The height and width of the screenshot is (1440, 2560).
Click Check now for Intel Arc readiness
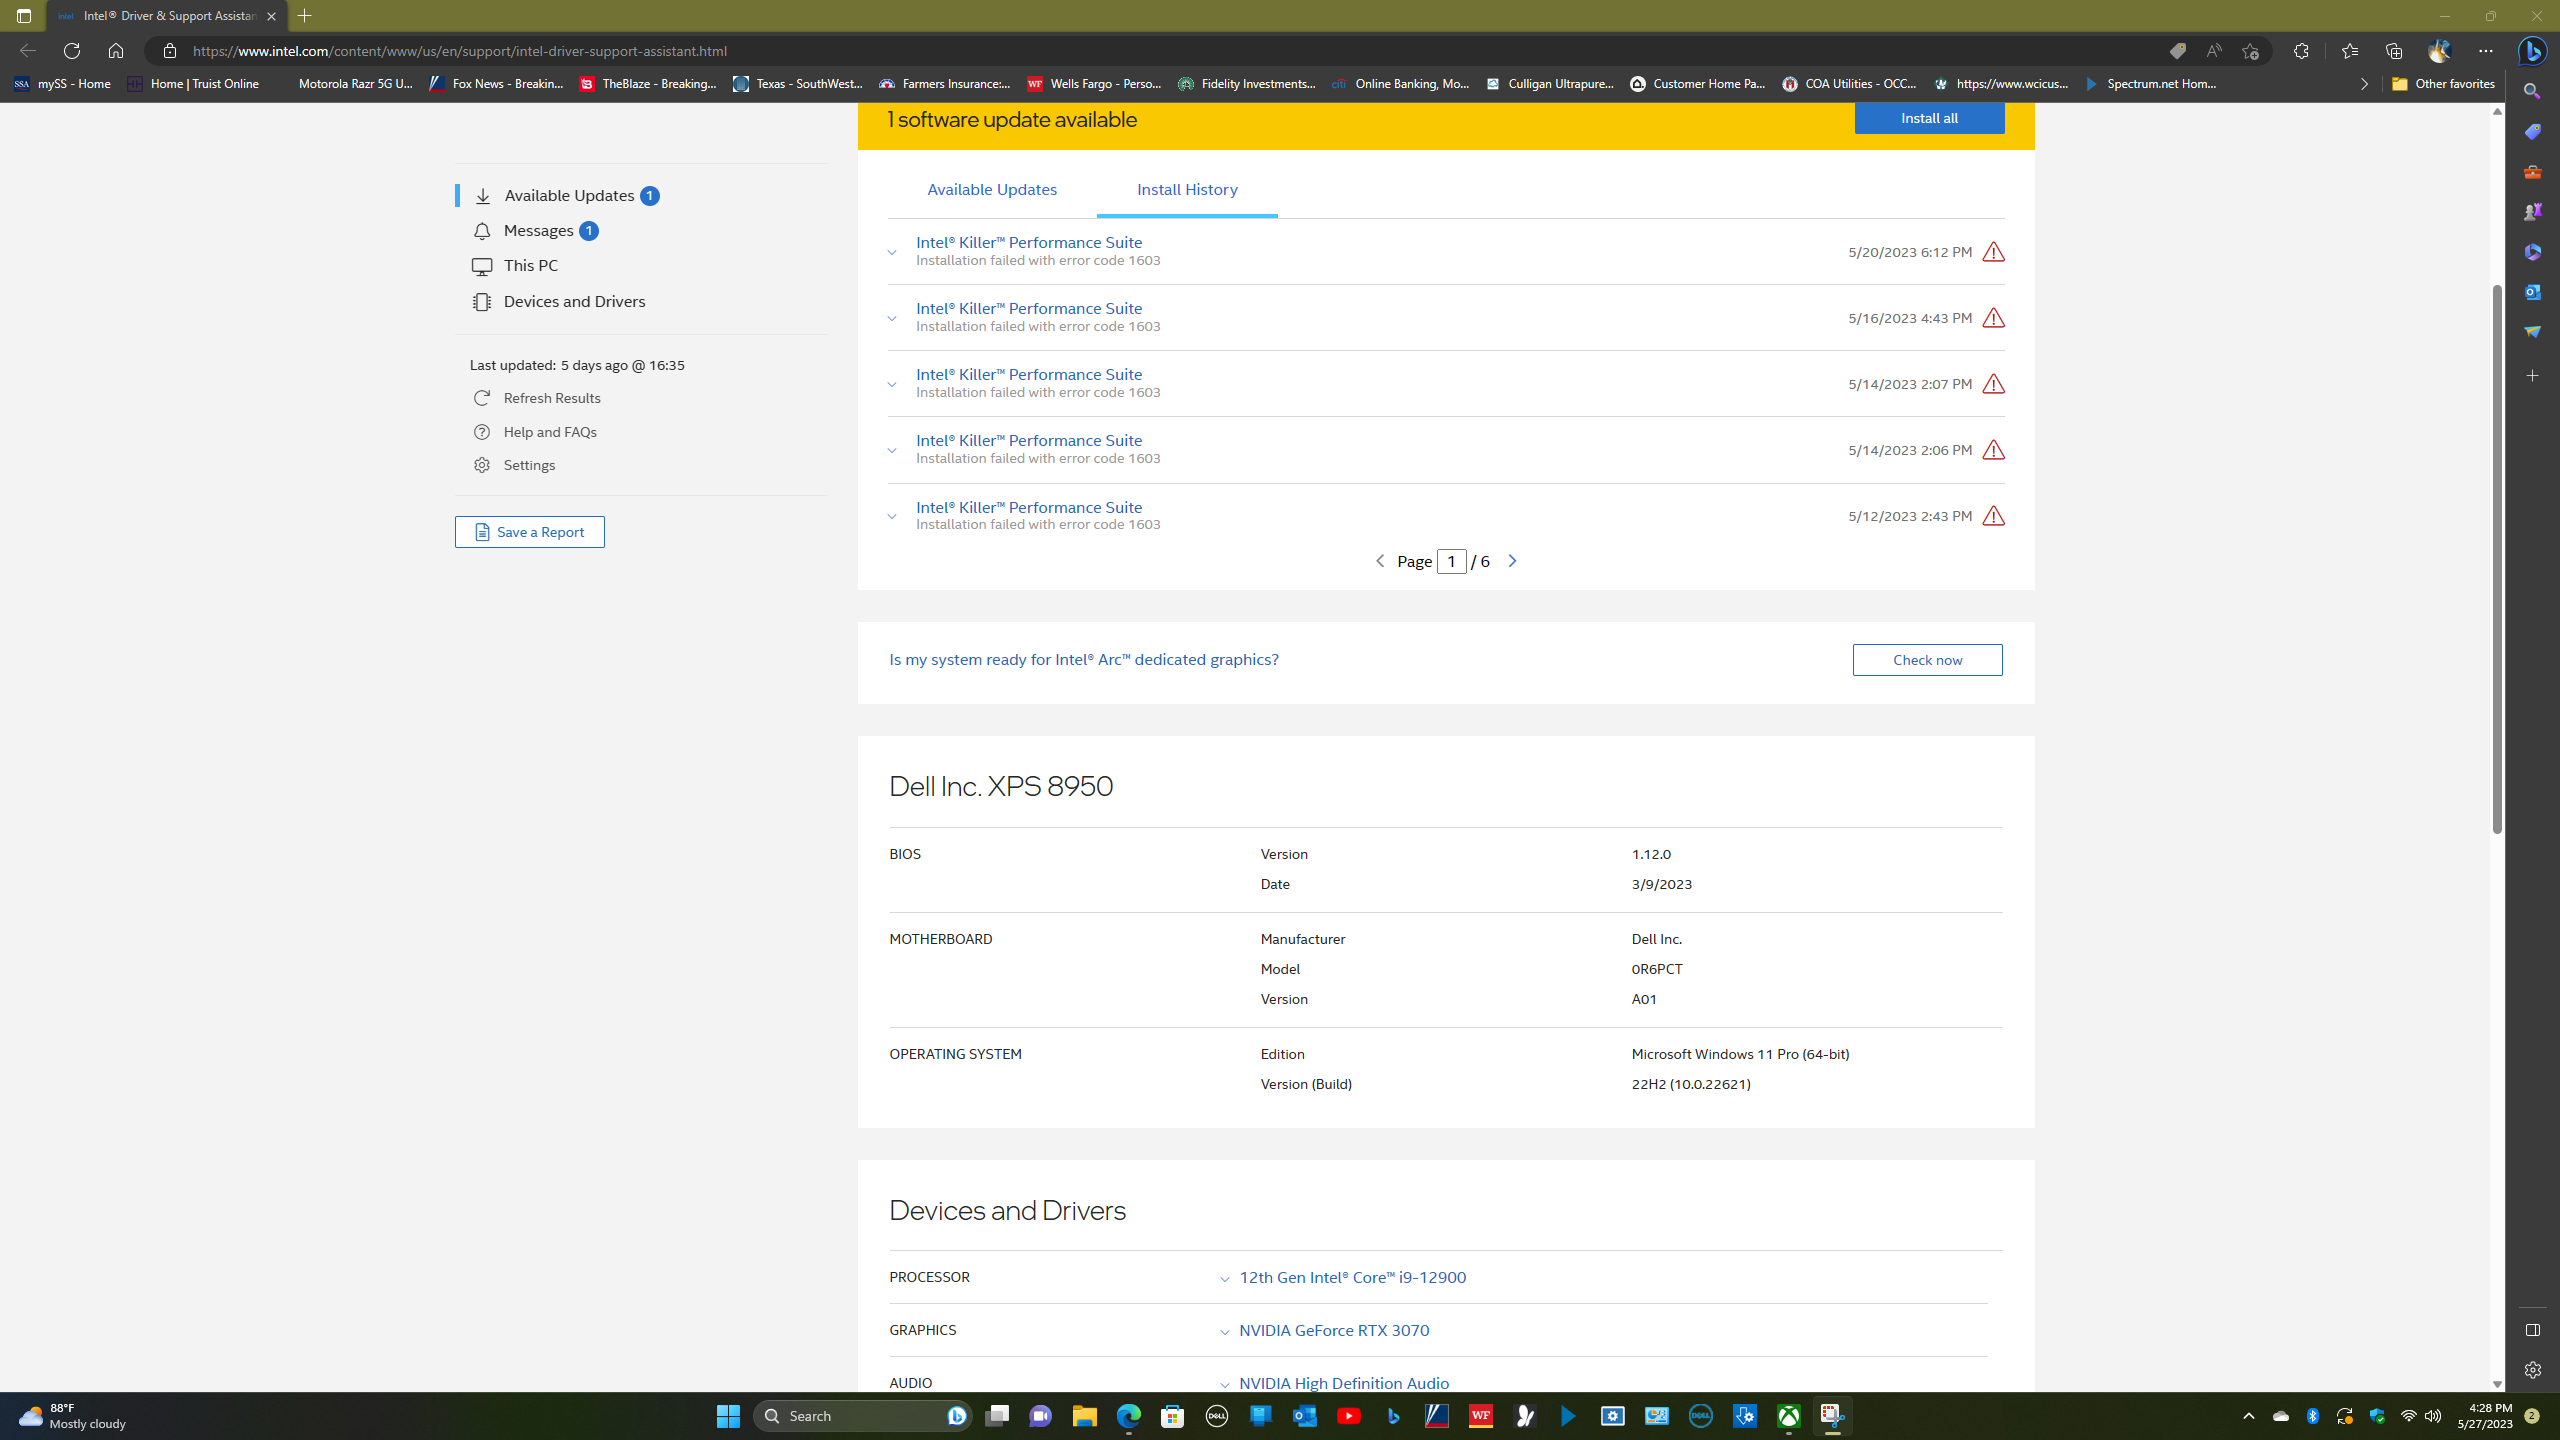(x=1926, y=659)
